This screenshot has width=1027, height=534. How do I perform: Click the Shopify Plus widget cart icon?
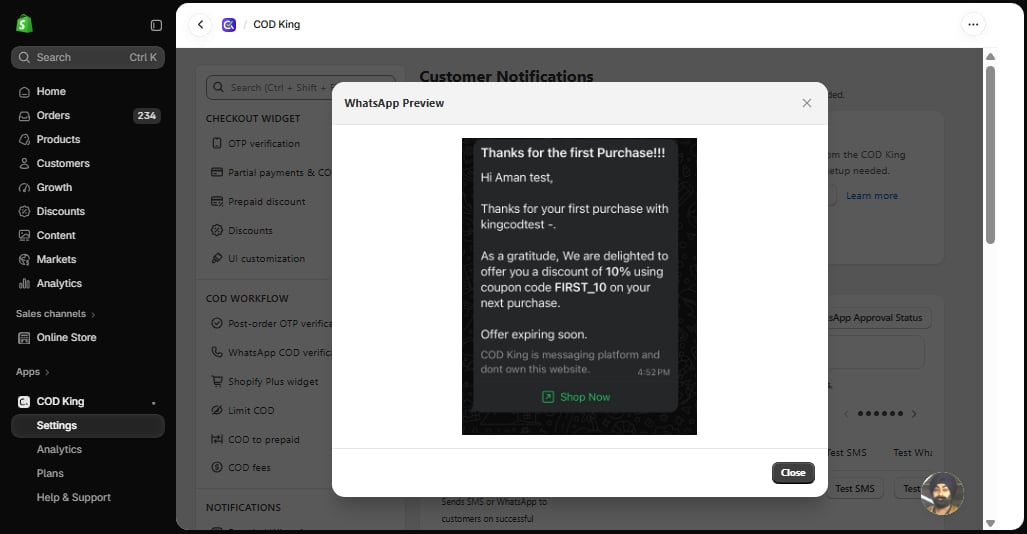(217, 381)
